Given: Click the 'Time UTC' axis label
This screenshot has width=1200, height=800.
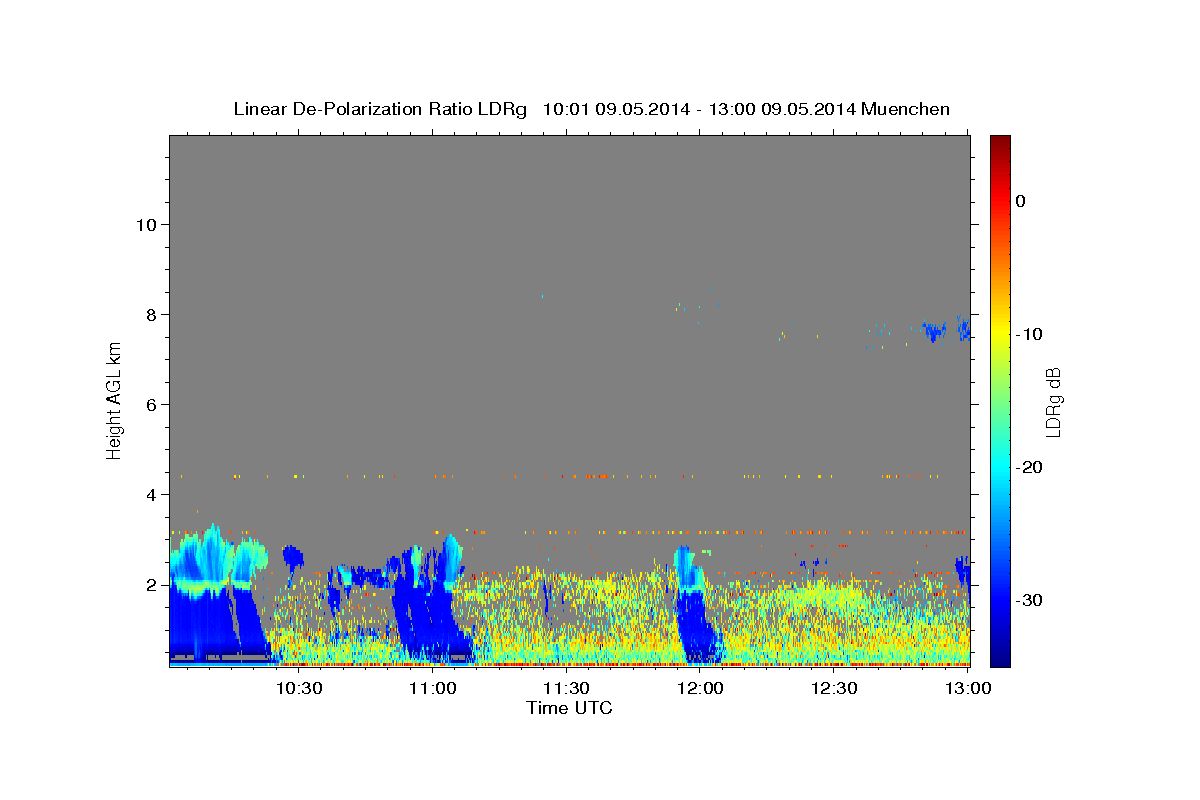Looking at the screenshot, I should pyautogui.click(x=569, y=708).
